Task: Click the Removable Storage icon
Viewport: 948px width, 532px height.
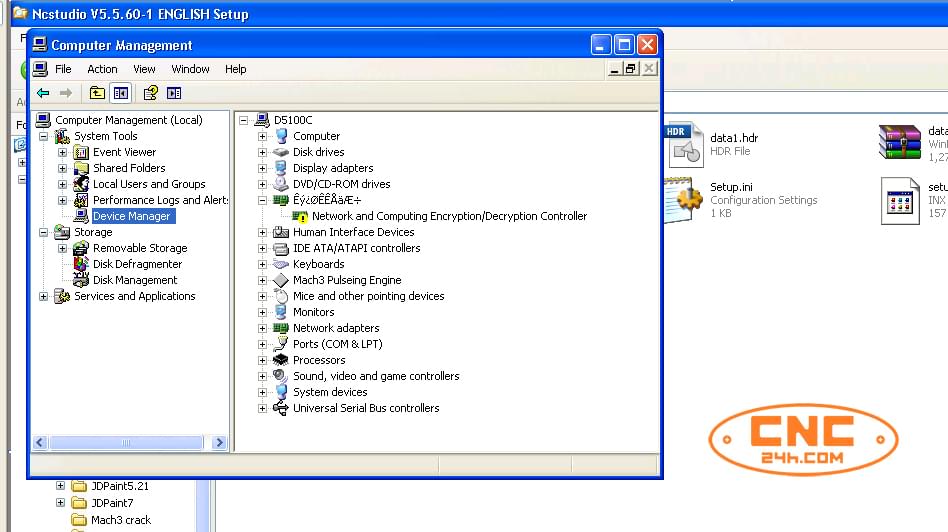Action: pyautogui.click(x=81, y=248)
